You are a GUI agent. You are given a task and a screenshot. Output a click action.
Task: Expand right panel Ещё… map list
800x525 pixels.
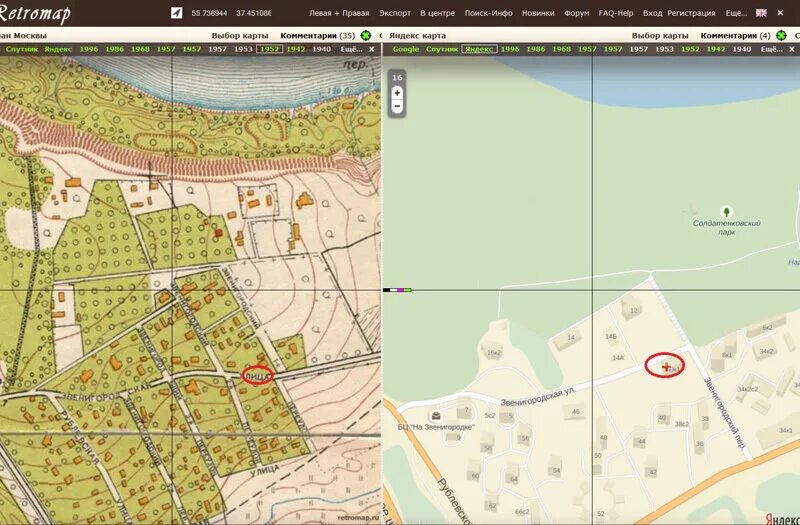[771, 49]
